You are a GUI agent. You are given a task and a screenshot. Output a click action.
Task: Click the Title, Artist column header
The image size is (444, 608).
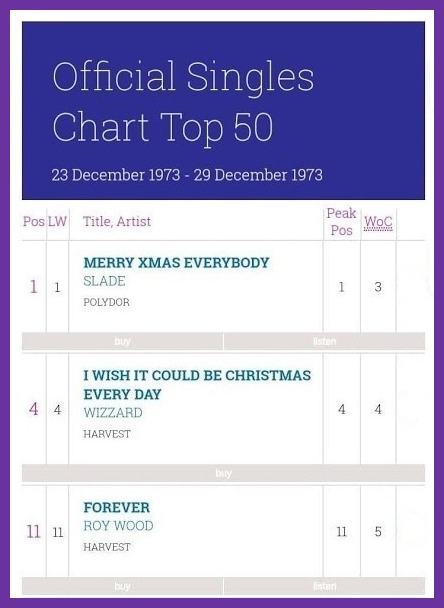coord(117,221)
